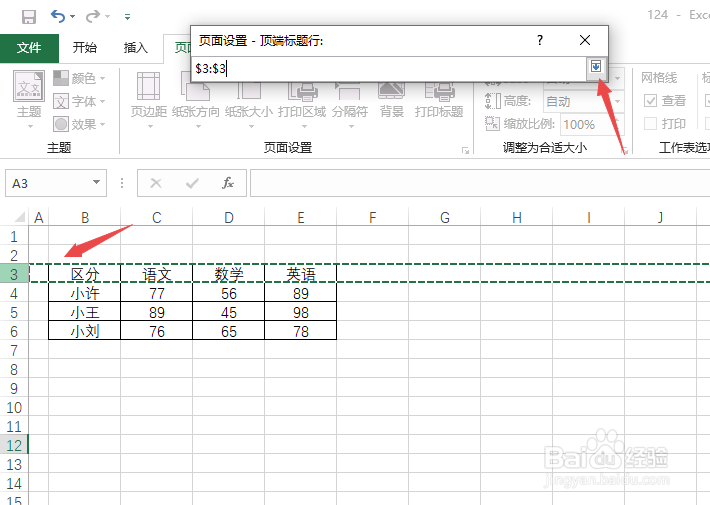Screen dimensions: 710x505
Task: Open the 高度 自动 dropdown
Action: point(618,101)
